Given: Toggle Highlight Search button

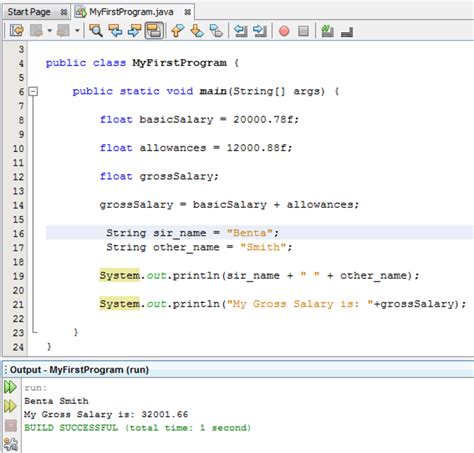Looking at the screenshot, I should click(x=154, y=31).
